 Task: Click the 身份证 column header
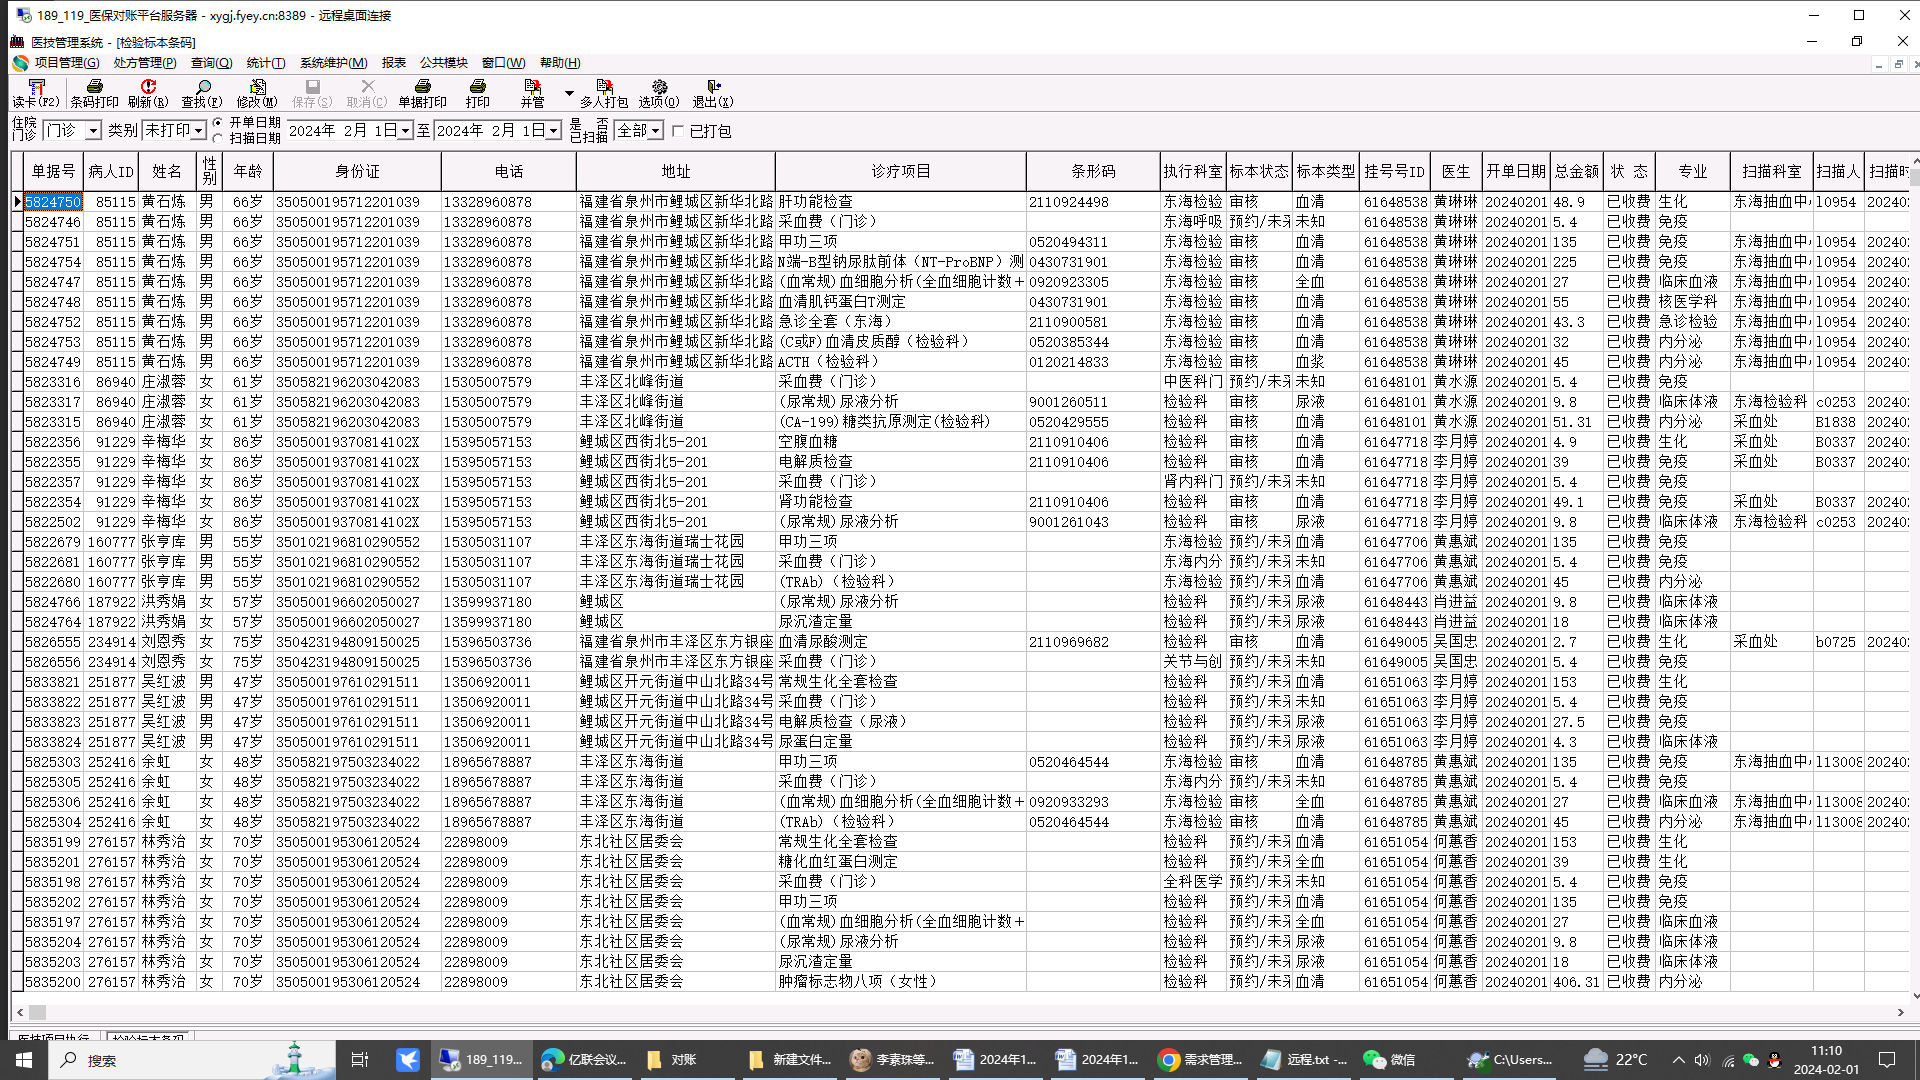point(357,171)
